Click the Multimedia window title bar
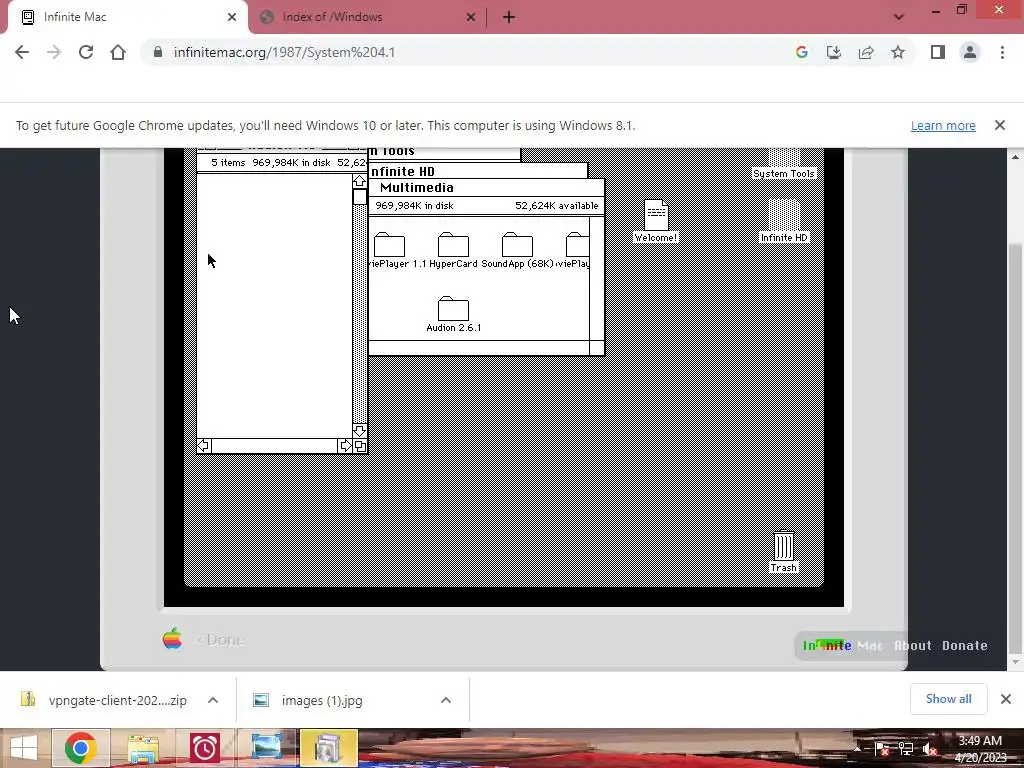1024x768 pixels. coord(486,188)
